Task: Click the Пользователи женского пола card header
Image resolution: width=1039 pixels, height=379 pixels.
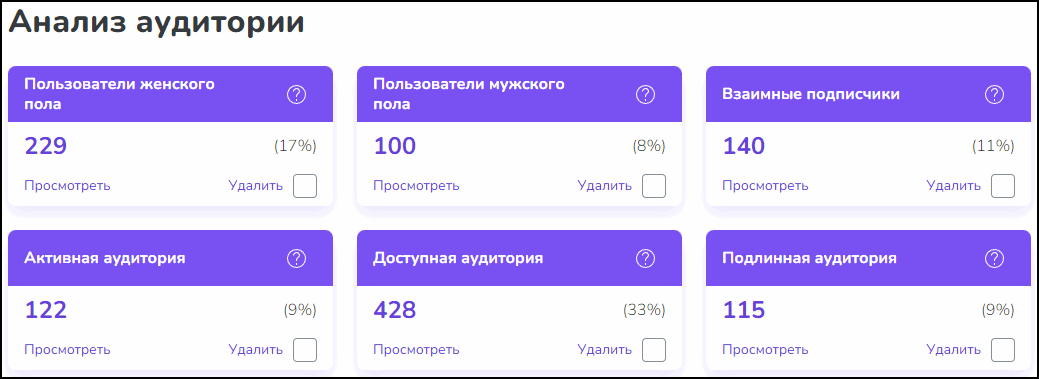Action: click(x=170, y=94)
